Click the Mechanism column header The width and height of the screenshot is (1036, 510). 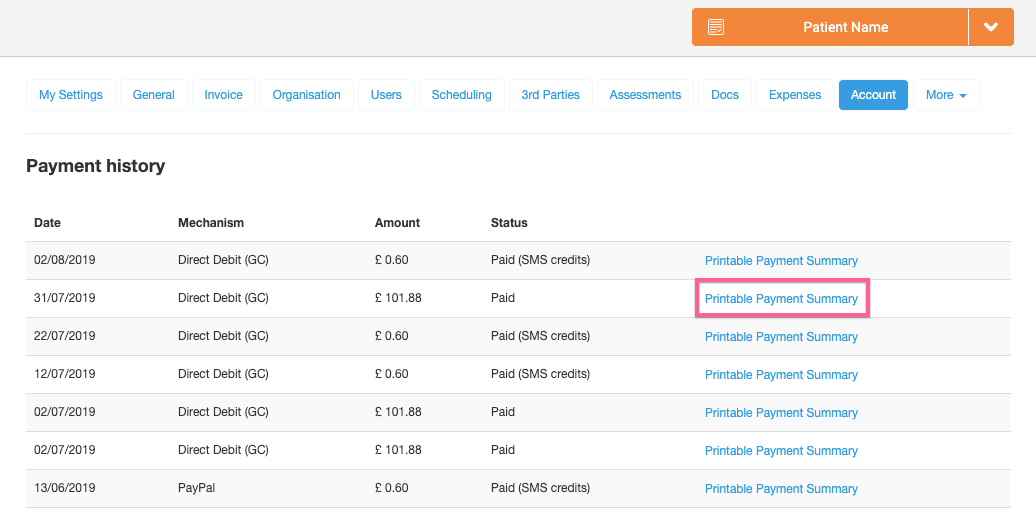(x=211, y=223)
